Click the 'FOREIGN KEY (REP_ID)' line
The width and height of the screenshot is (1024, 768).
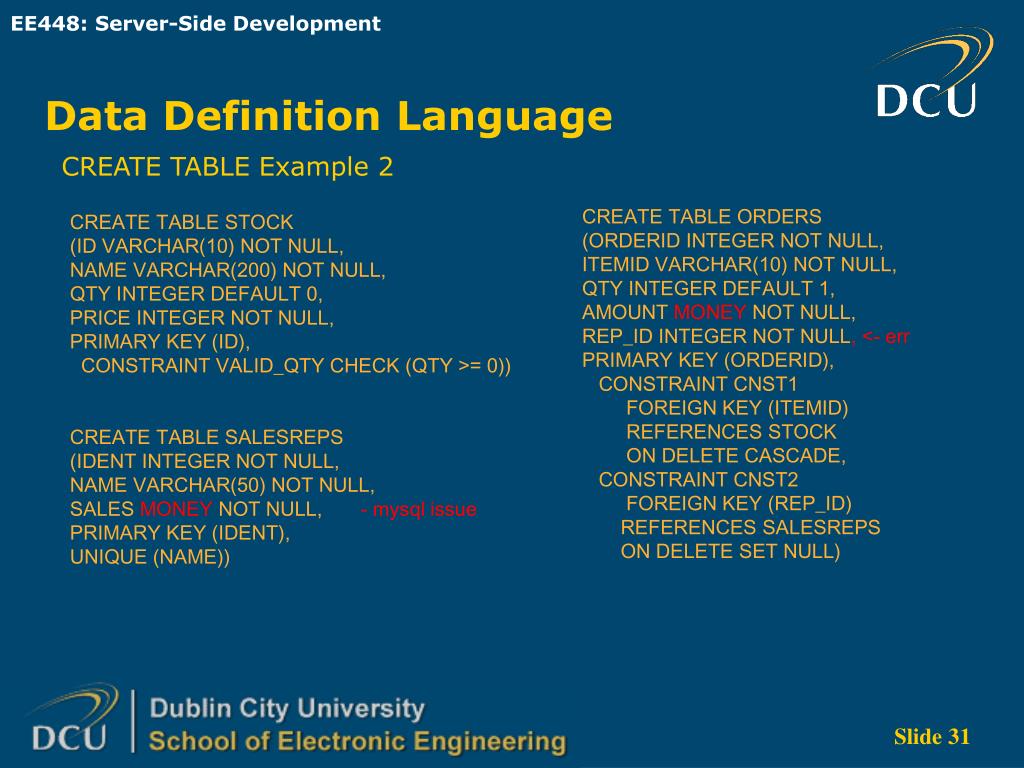click(x=739, y=504)
